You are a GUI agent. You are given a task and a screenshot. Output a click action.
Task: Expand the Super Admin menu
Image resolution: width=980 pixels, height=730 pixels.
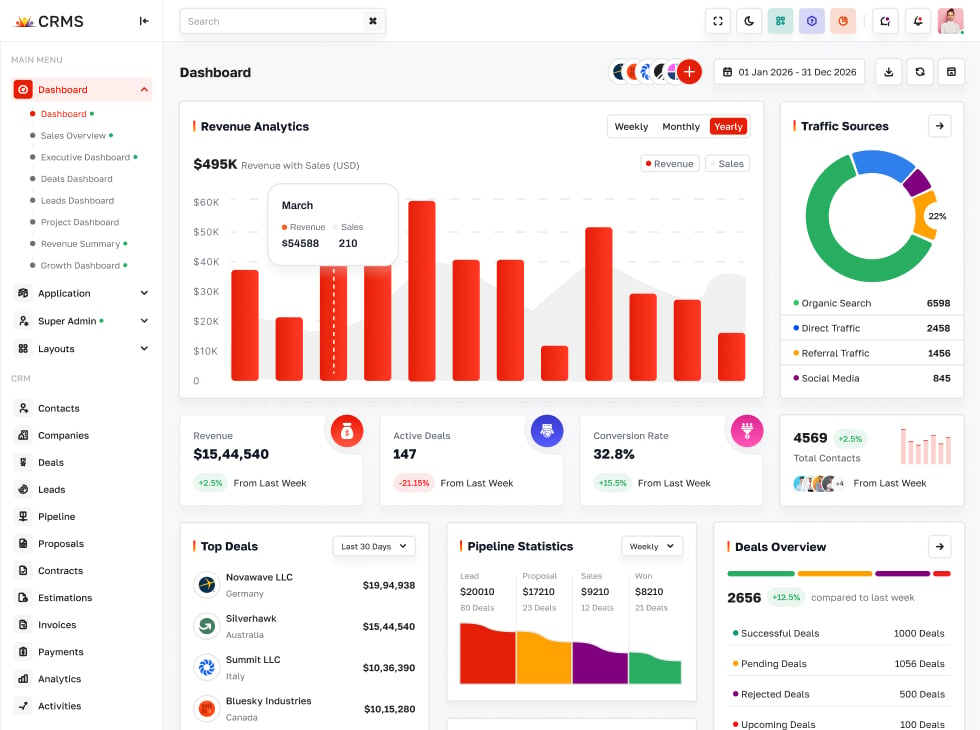pyautogui.click(x=82, y=321)
